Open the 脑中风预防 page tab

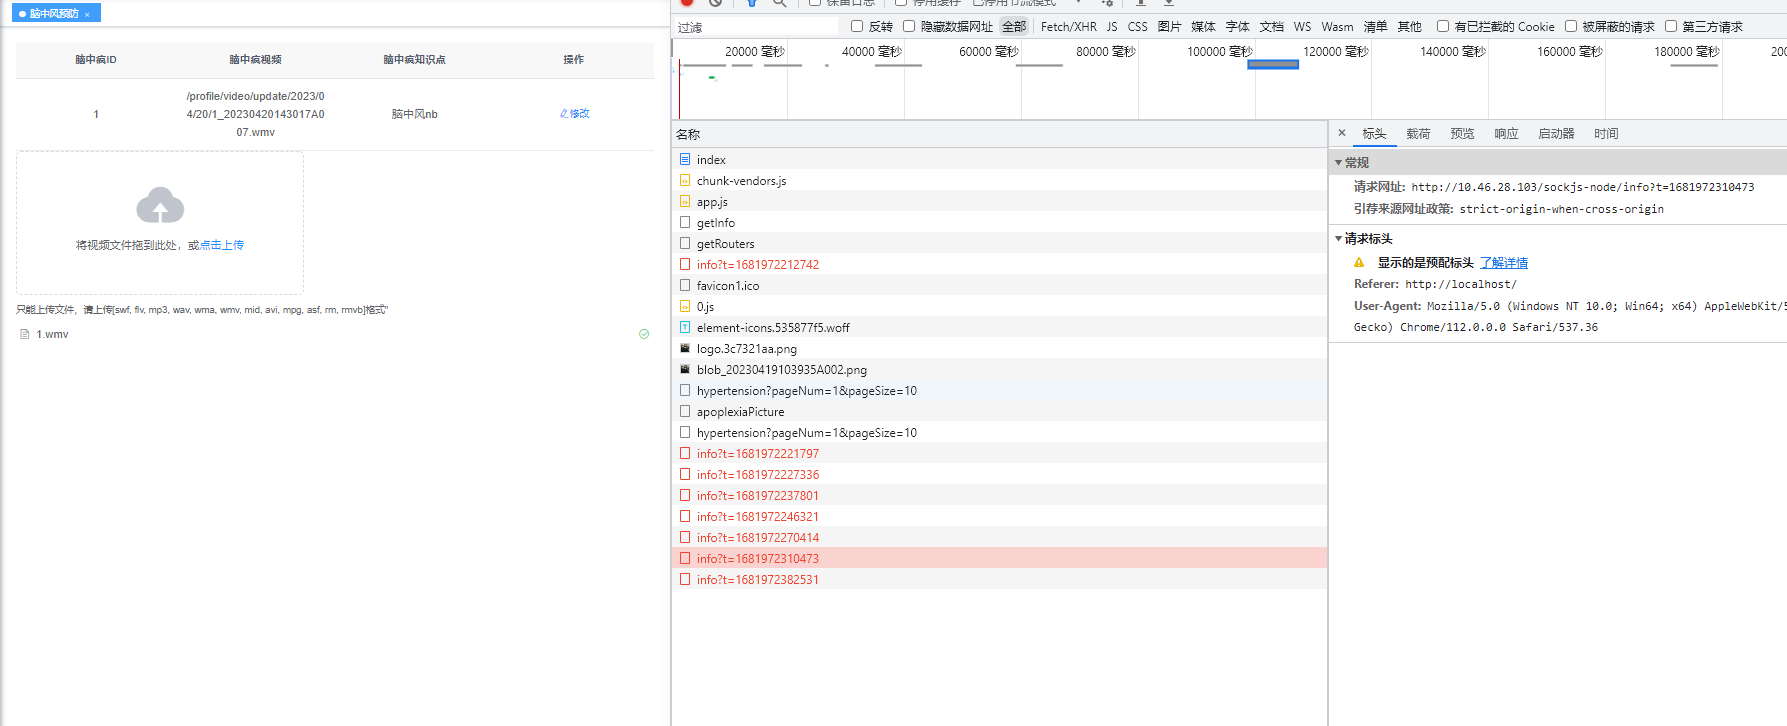coord(54,14)
